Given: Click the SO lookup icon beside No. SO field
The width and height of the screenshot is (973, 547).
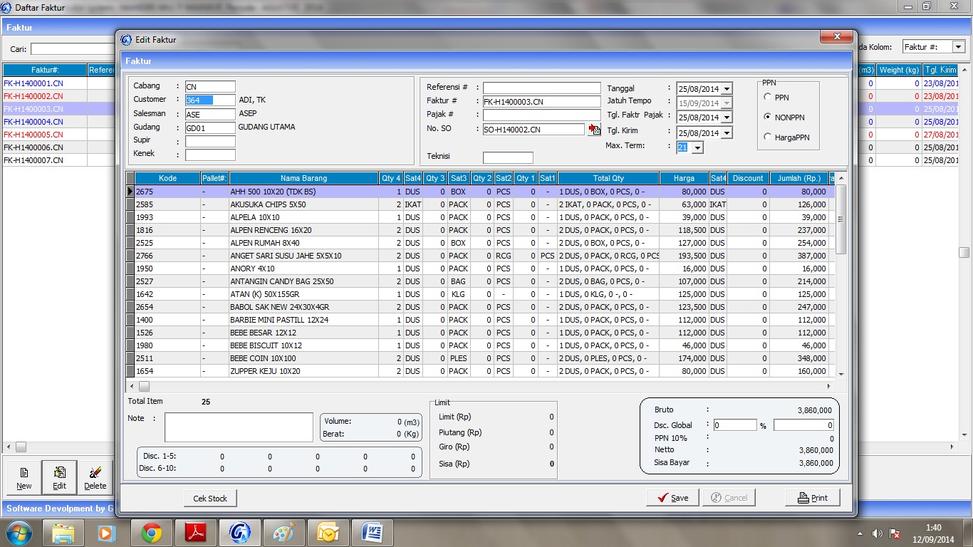Looking at the screenshot, I should point(594,129).
